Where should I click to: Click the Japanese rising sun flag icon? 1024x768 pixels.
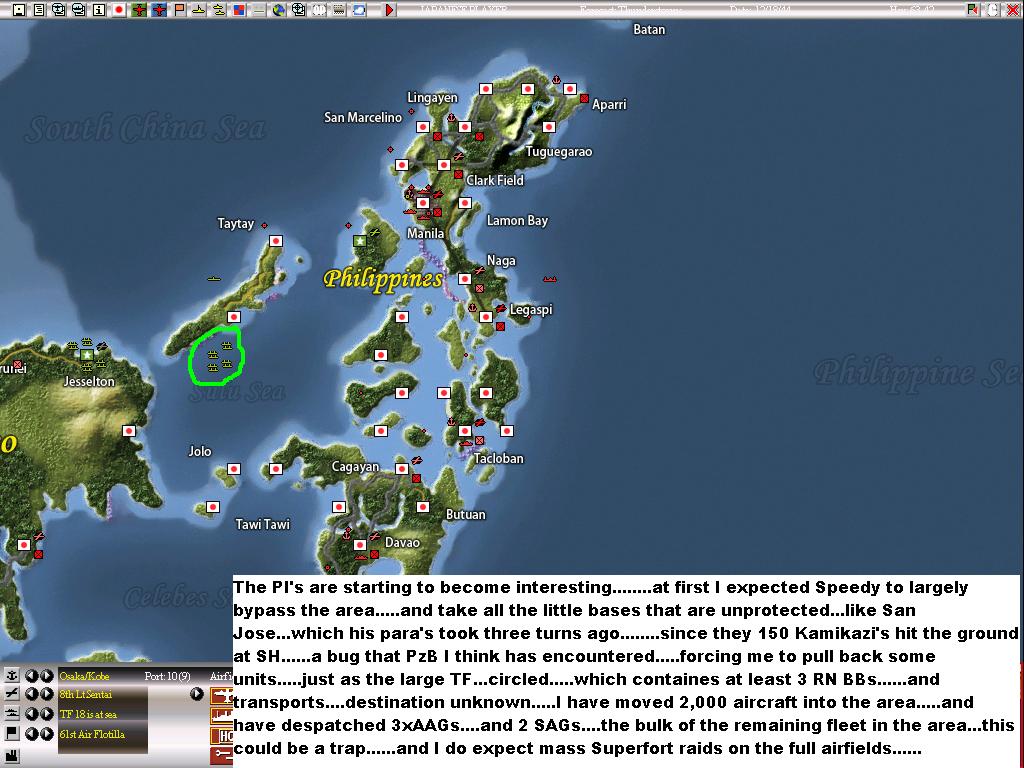119,10
